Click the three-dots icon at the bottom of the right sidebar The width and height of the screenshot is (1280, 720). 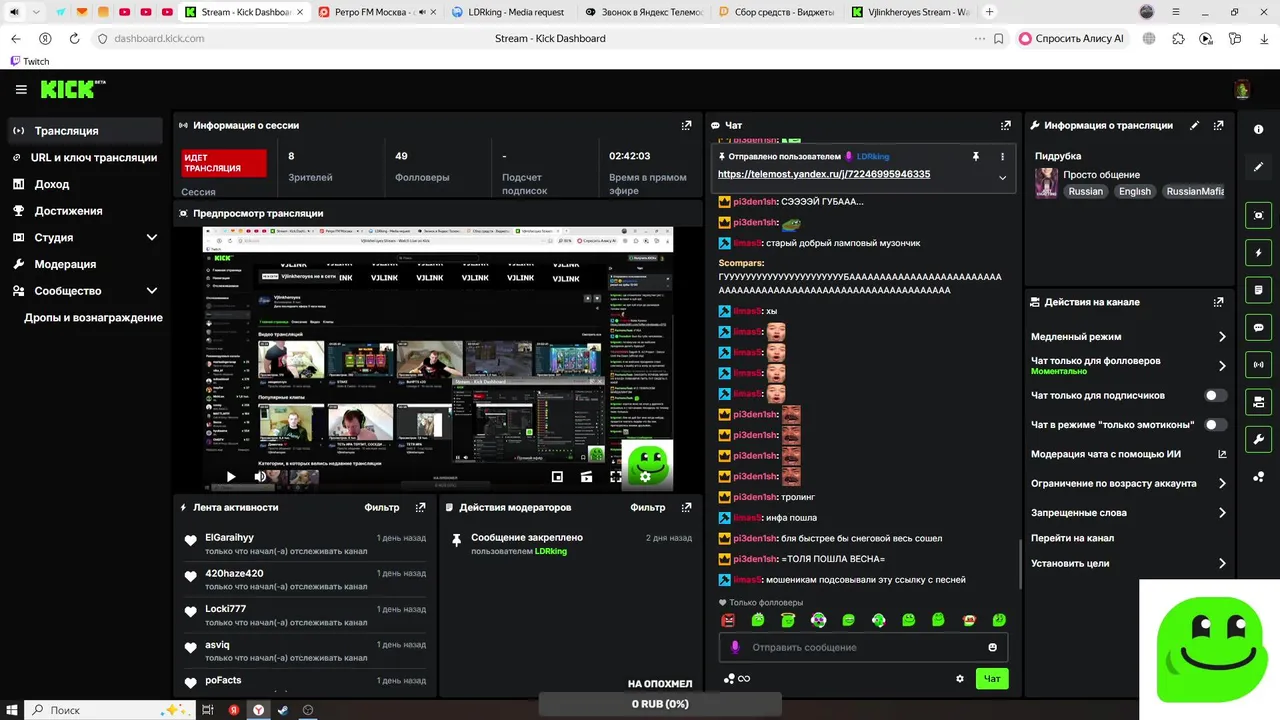[1258, 477]
